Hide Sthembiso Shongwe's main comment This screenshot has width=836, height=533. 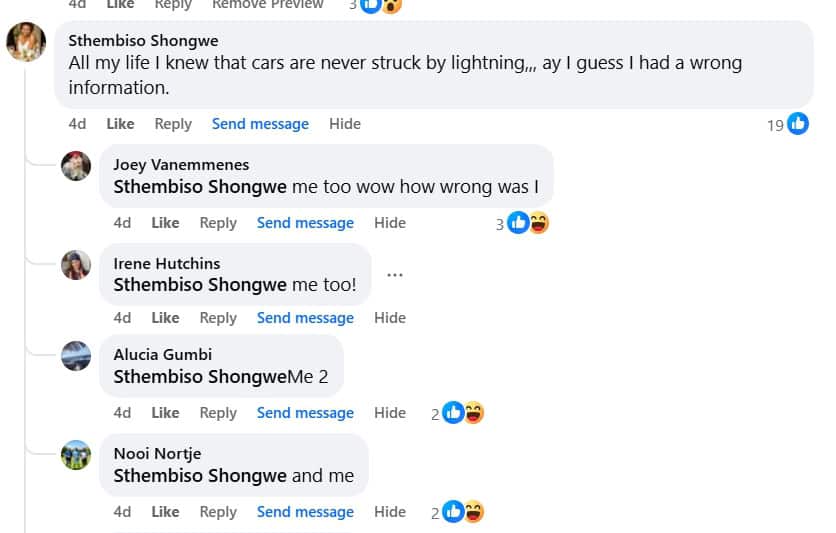[345, 124]
